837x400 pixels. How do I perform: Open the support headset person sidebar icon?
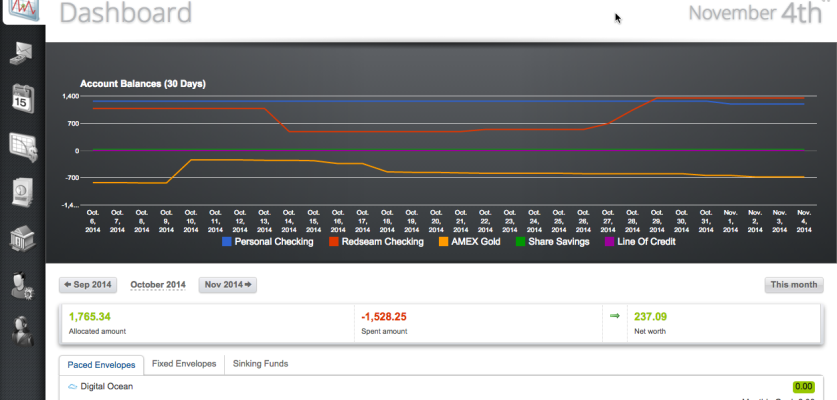(22, 331)
